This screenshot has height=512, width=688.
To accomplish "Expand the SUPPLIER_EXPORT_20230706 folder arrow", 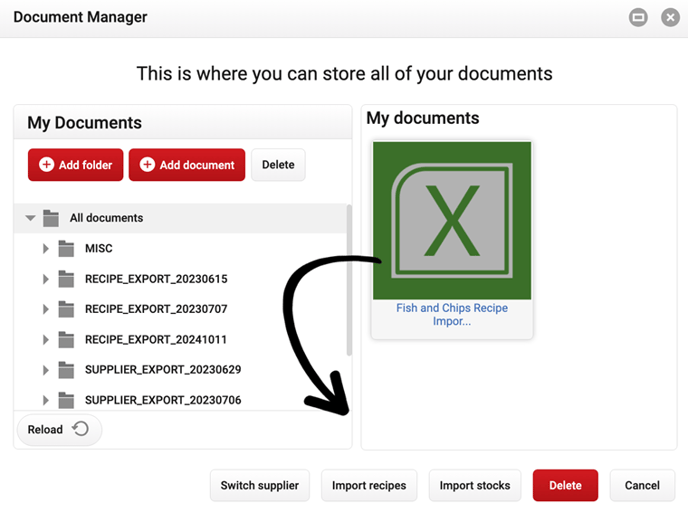I will [46, 400].
